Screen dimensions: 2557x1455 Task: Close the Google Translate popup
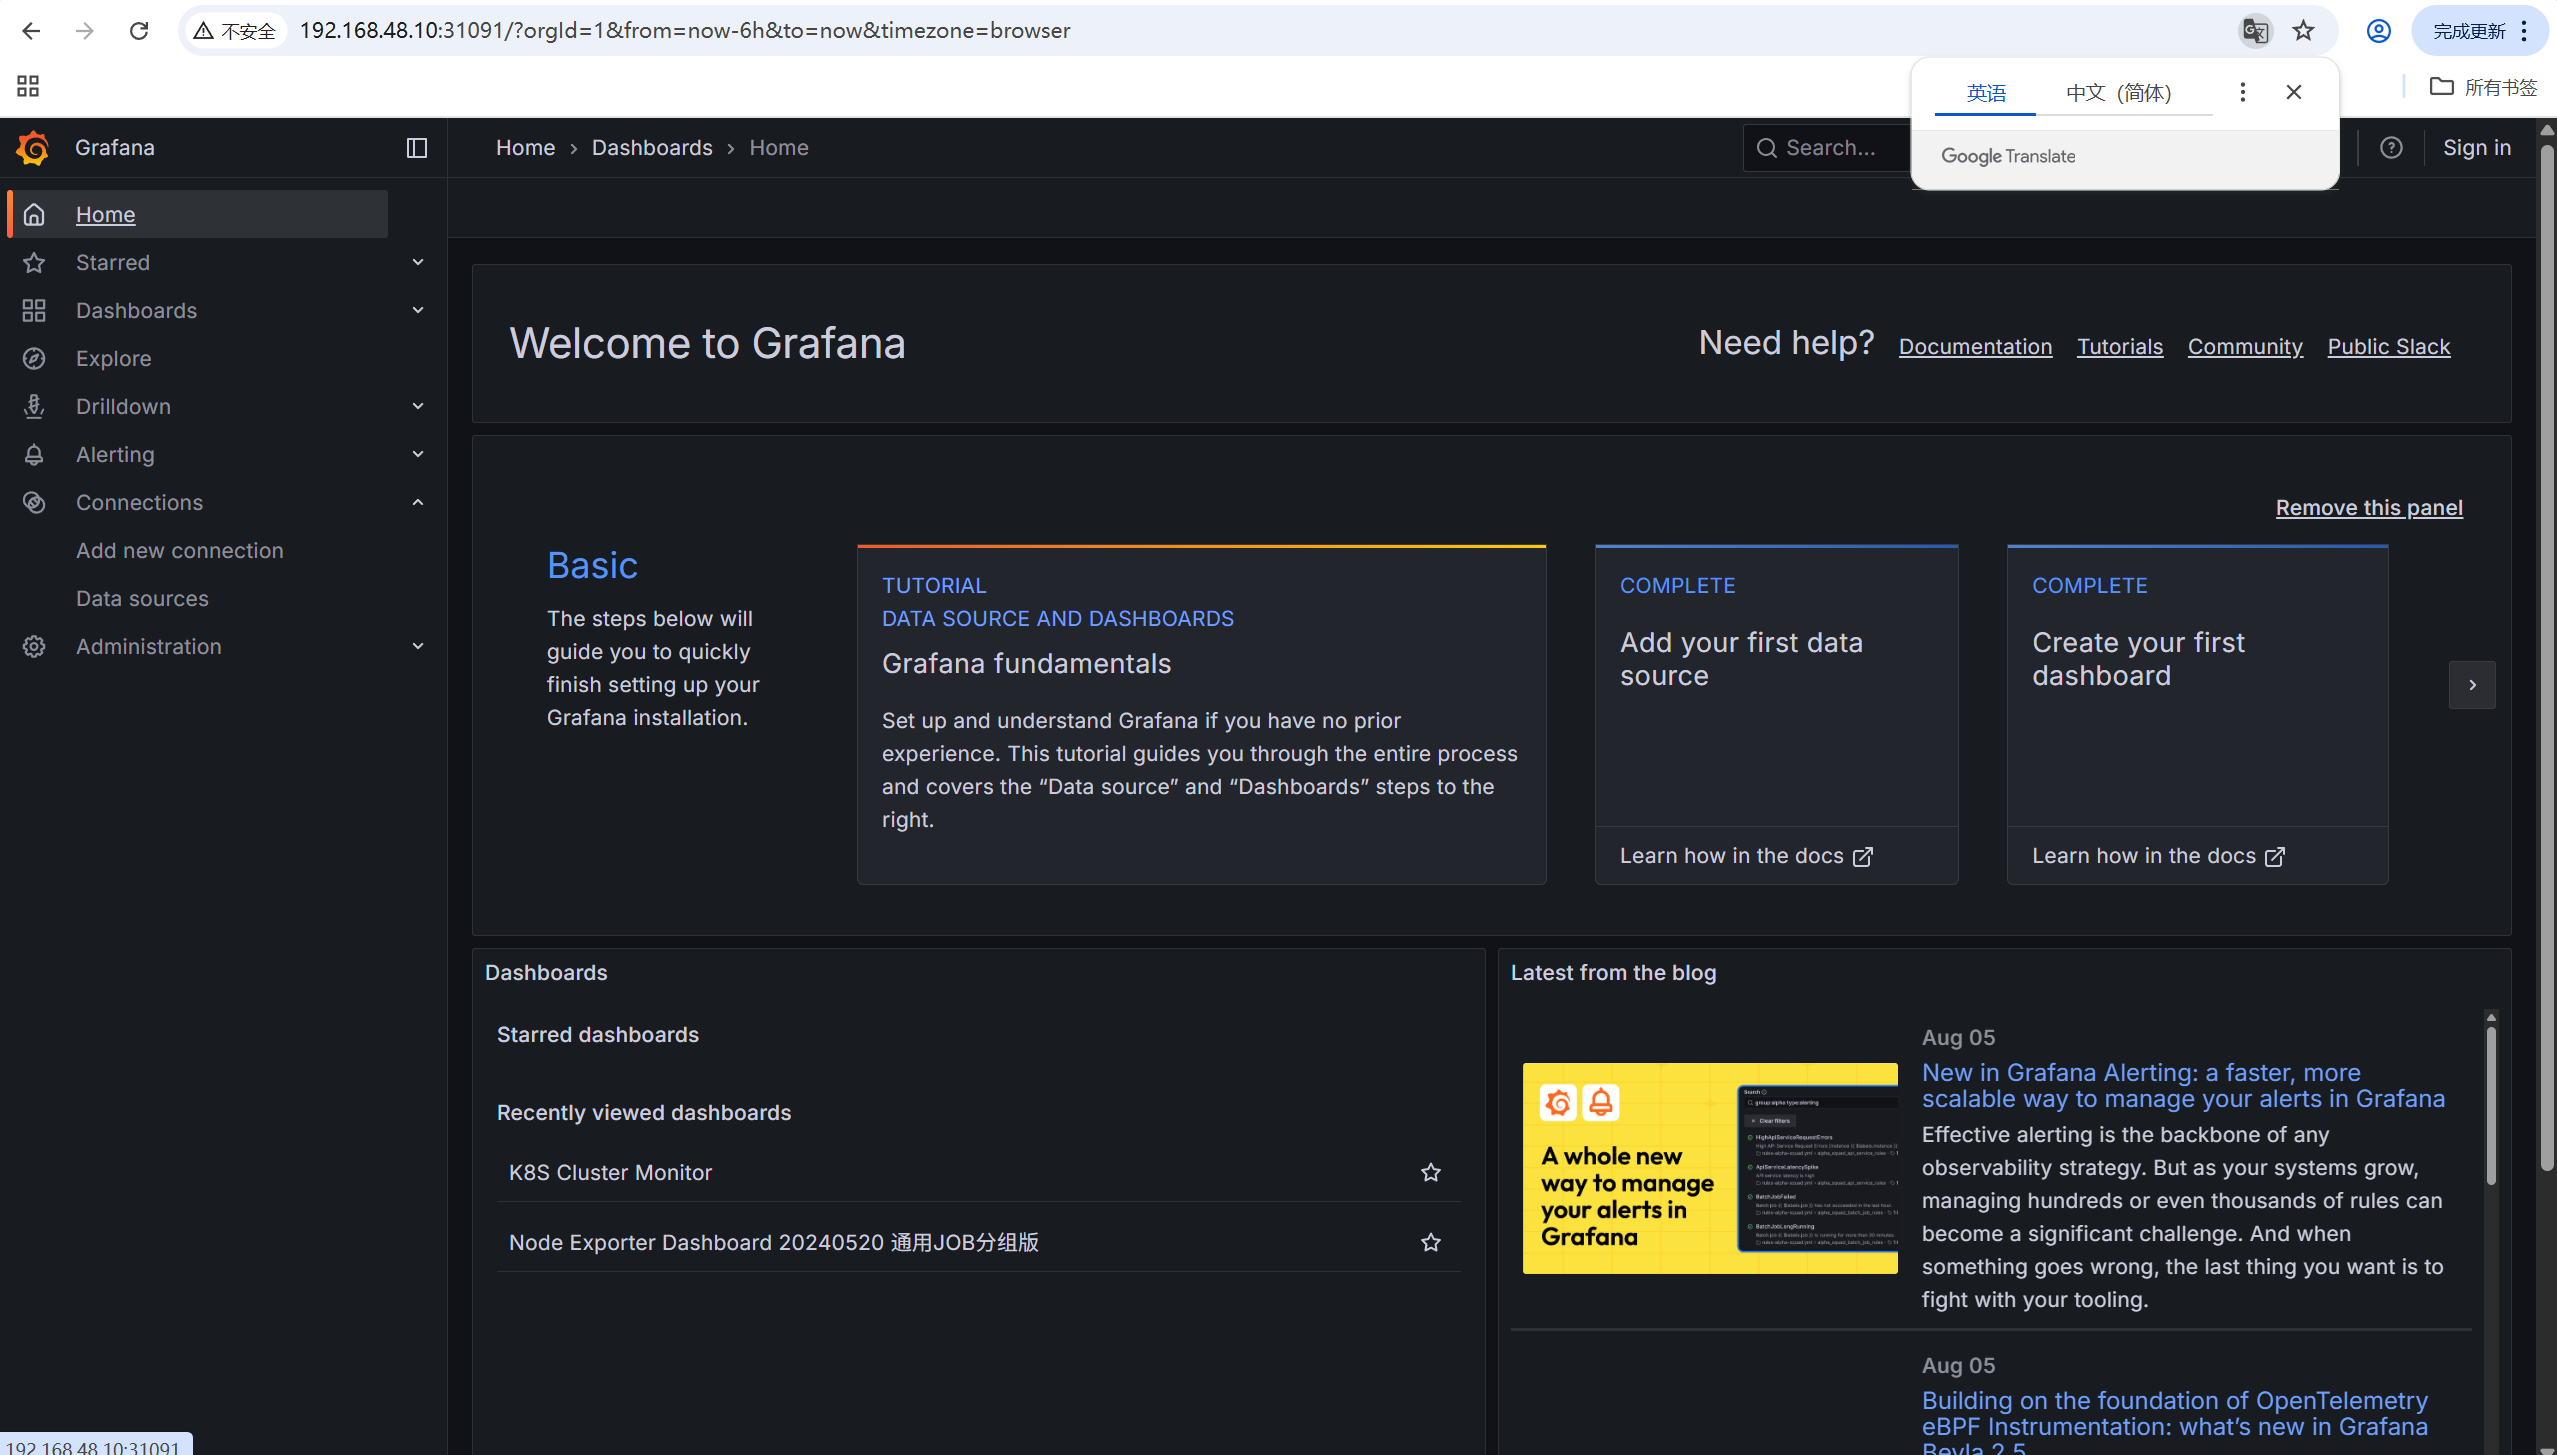pyautogui.click(x=2294, y=92)
